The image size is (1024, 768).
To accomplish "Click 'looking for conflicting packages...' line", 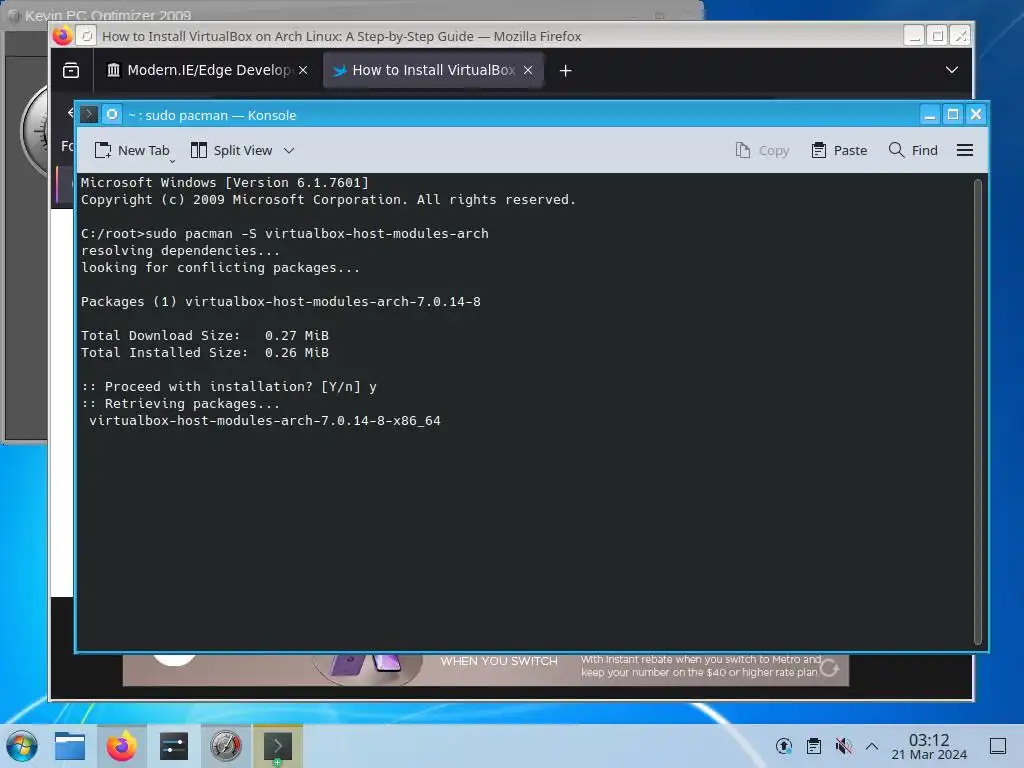I will 220,268.
